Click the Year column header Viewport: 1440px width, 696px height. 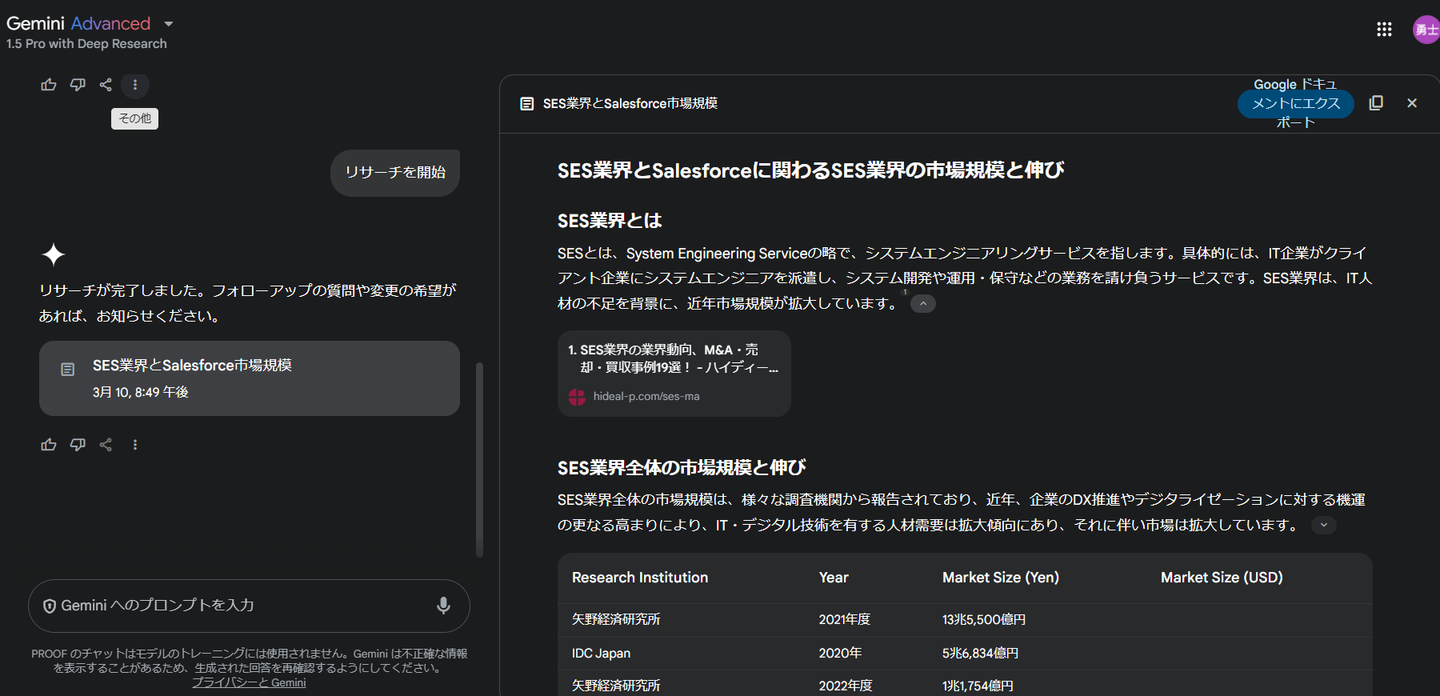(x=833, y=577)
